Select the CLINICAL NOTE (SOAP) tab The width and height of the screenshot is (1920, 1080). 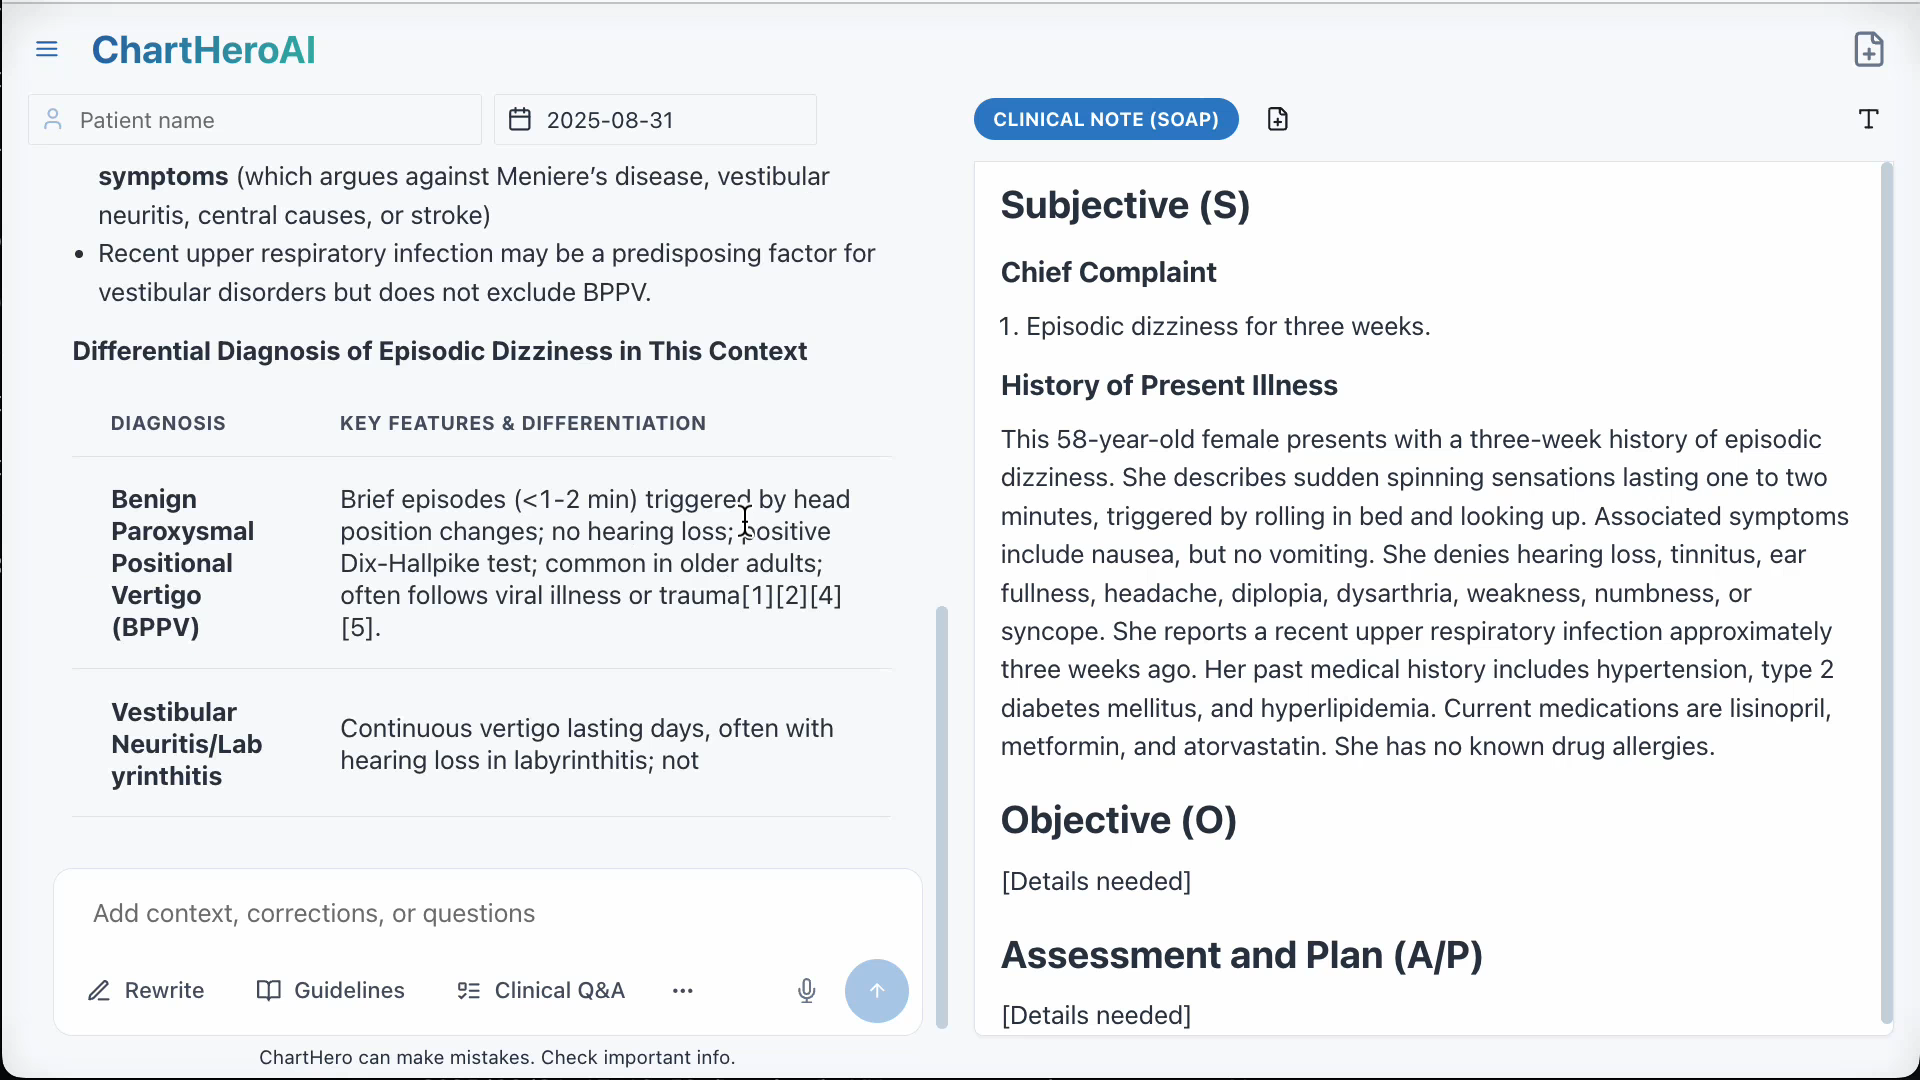tap(1105, 119)
